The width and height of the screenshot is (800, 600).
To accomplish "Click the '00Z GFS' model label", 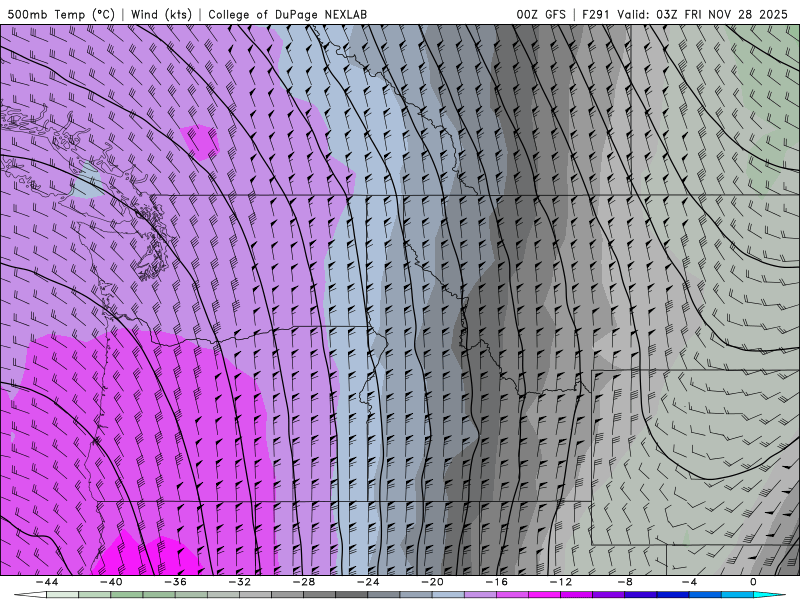I will 541,14.
